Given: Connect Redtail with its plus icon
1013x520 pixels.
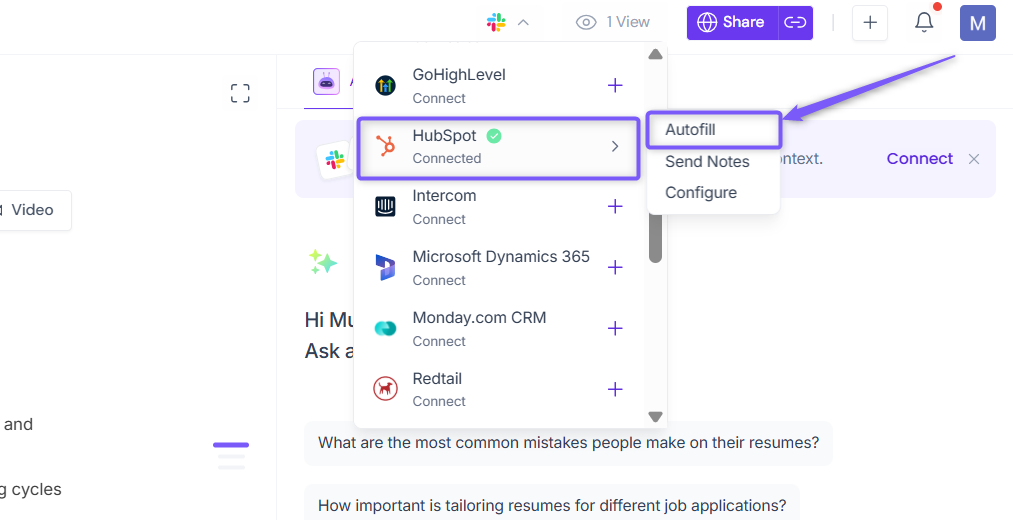Looking at the screenshot, I should tap(615, 389).
